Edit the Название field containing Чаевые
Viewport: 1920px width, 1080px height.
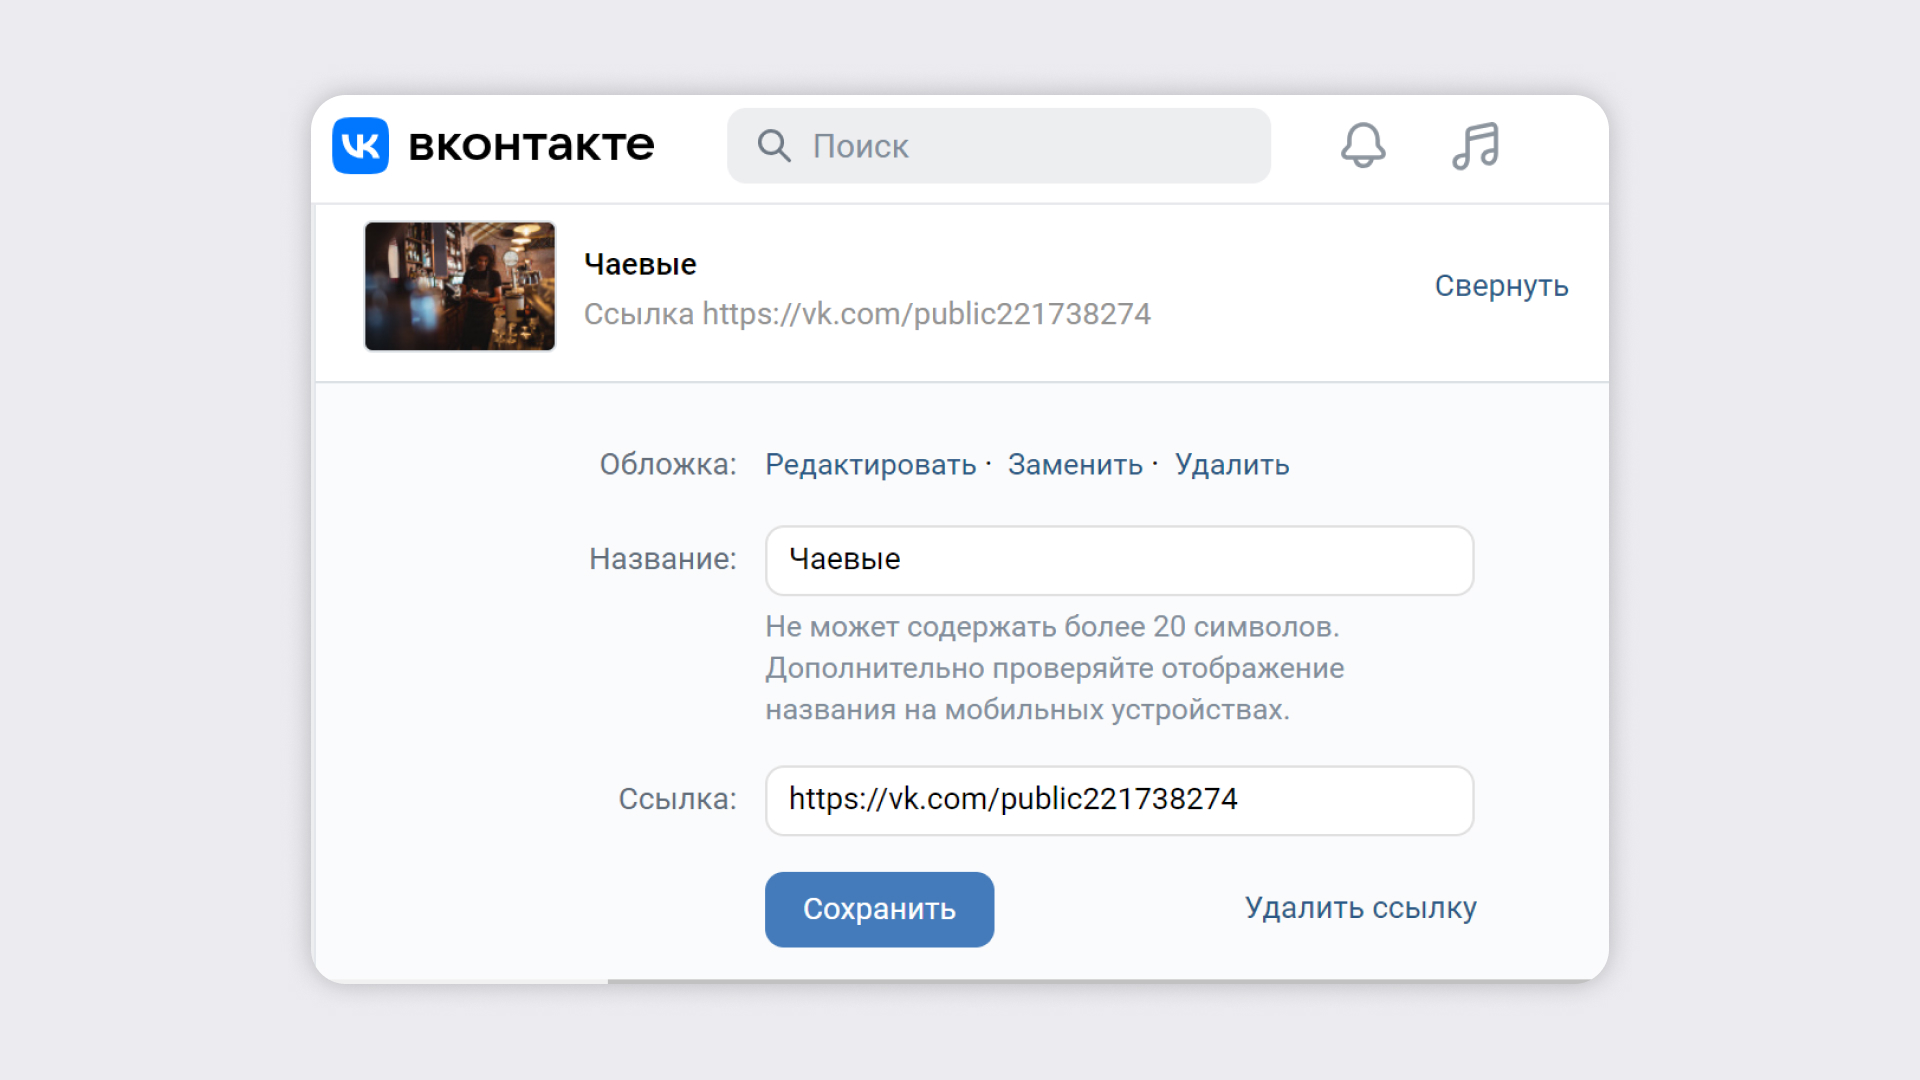click(x=1119, y=560)
